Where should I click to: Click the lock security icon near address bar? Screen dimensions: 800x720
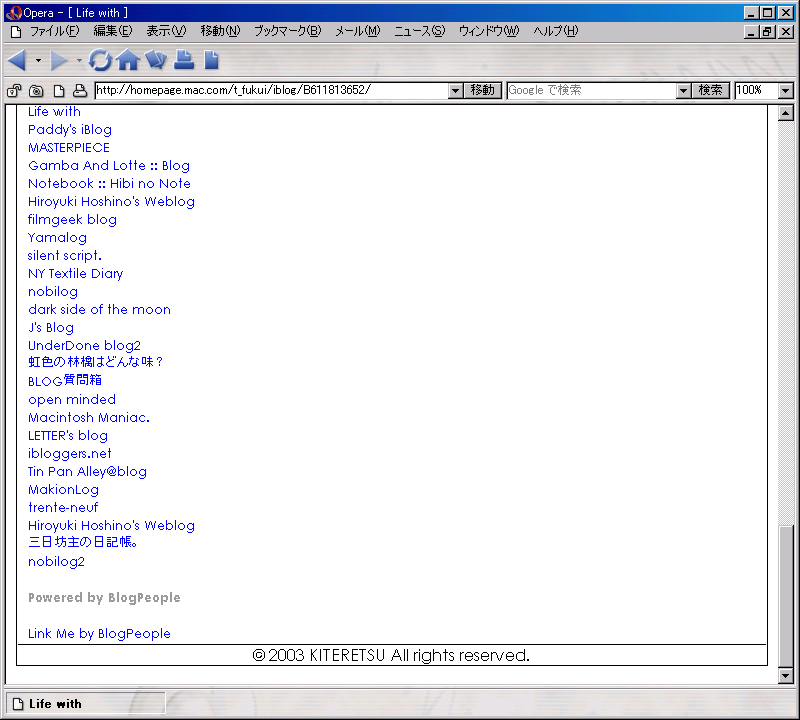pyautogui.click(x=14, y=91)
